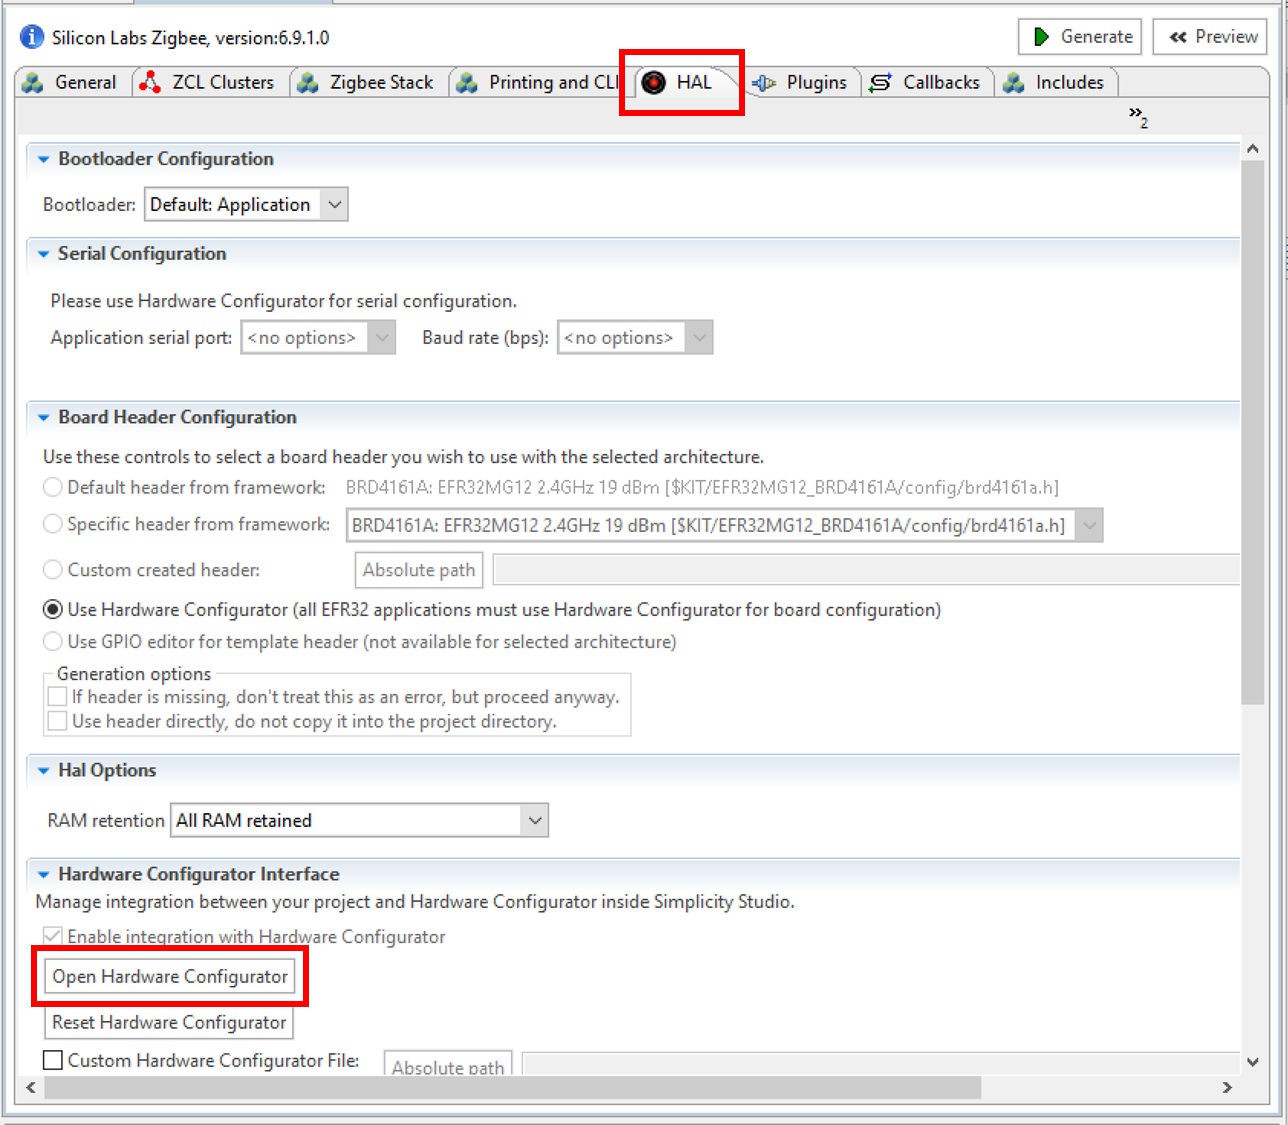Click the blue info icon beside Silicon Labs Zigbee
The image size is (1288, 1125).
(32, 37)
